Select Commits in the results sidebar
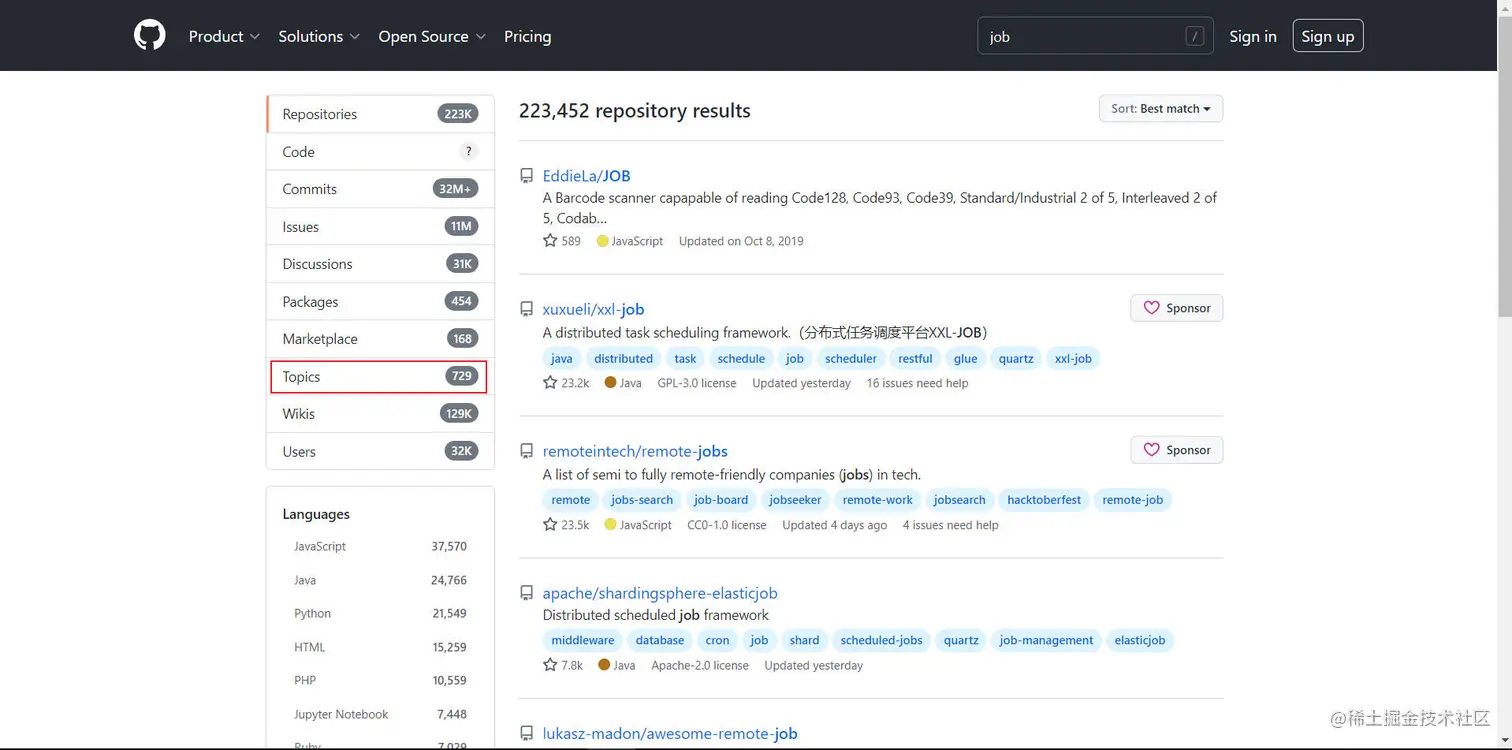1512x750 pixels. pos(310,189)
